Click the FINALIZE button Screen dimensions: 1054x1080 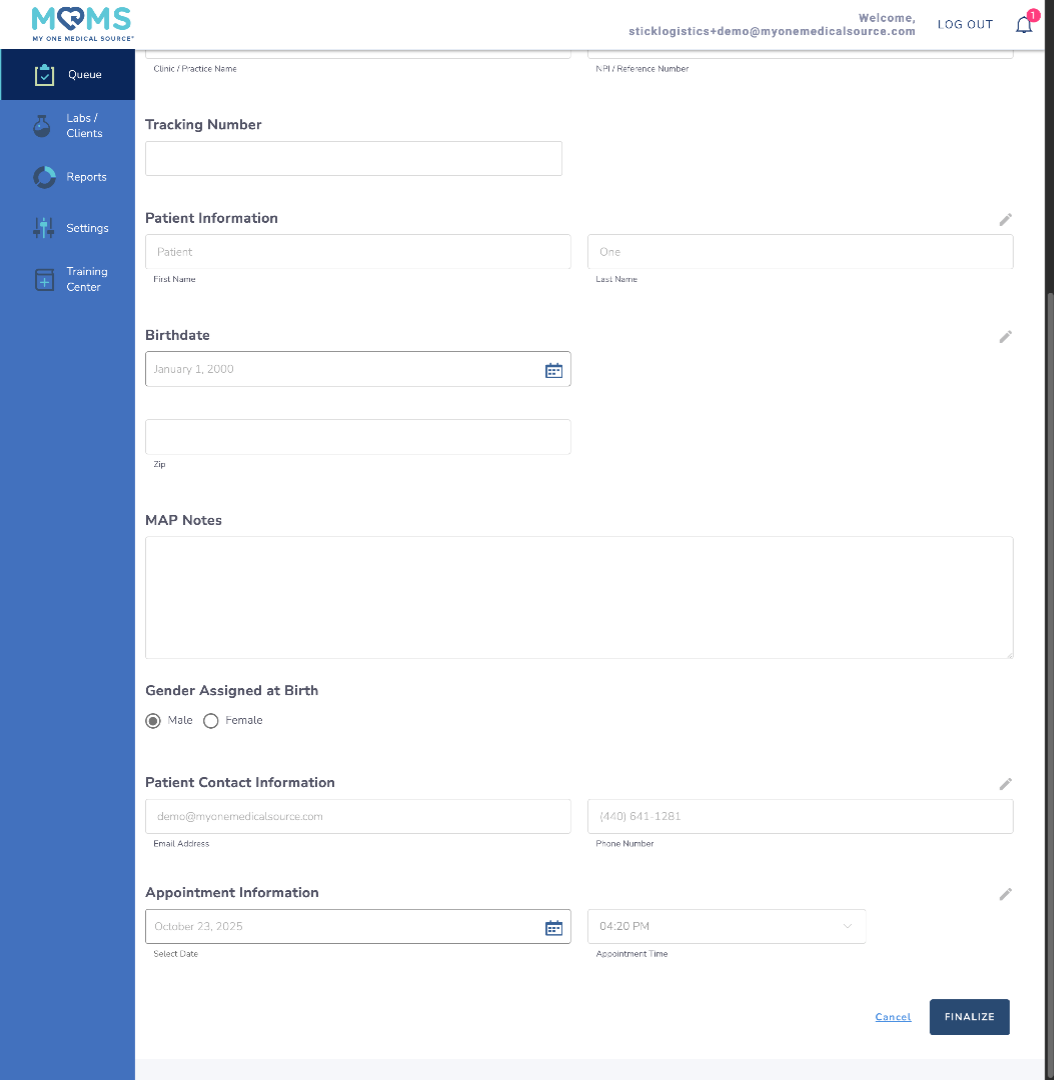(968, 1016)
